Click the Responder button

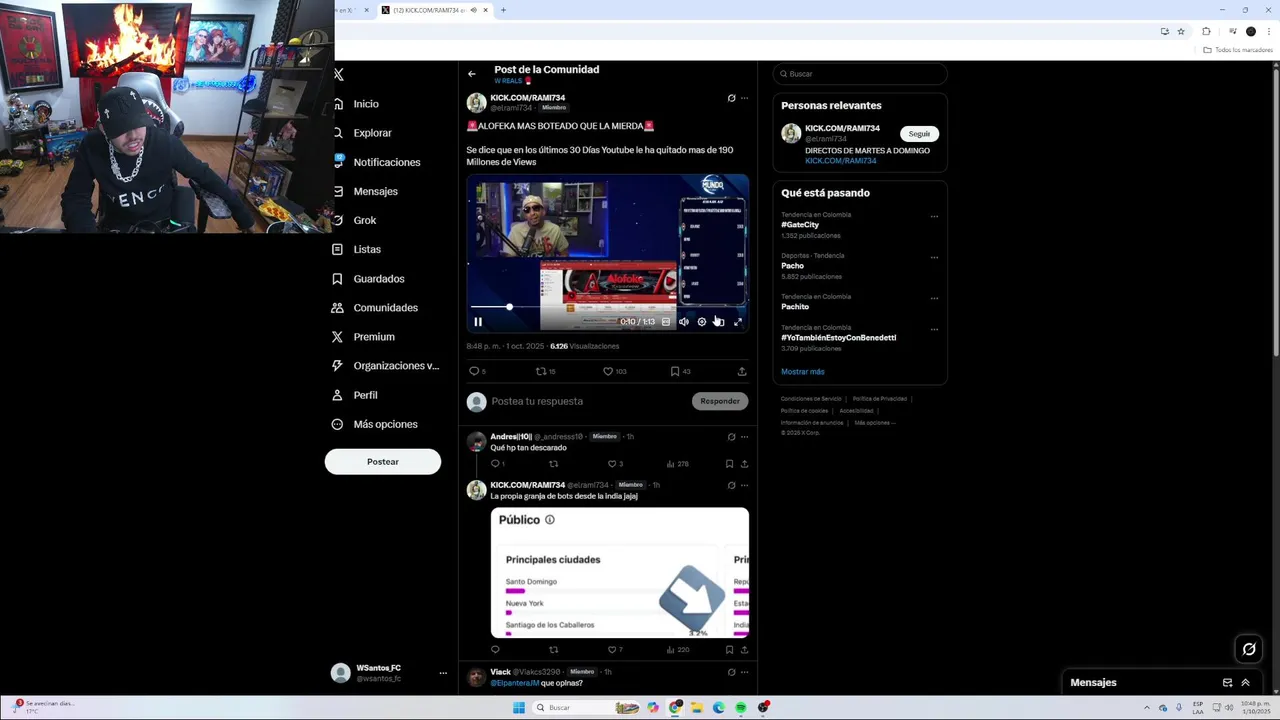720,401
